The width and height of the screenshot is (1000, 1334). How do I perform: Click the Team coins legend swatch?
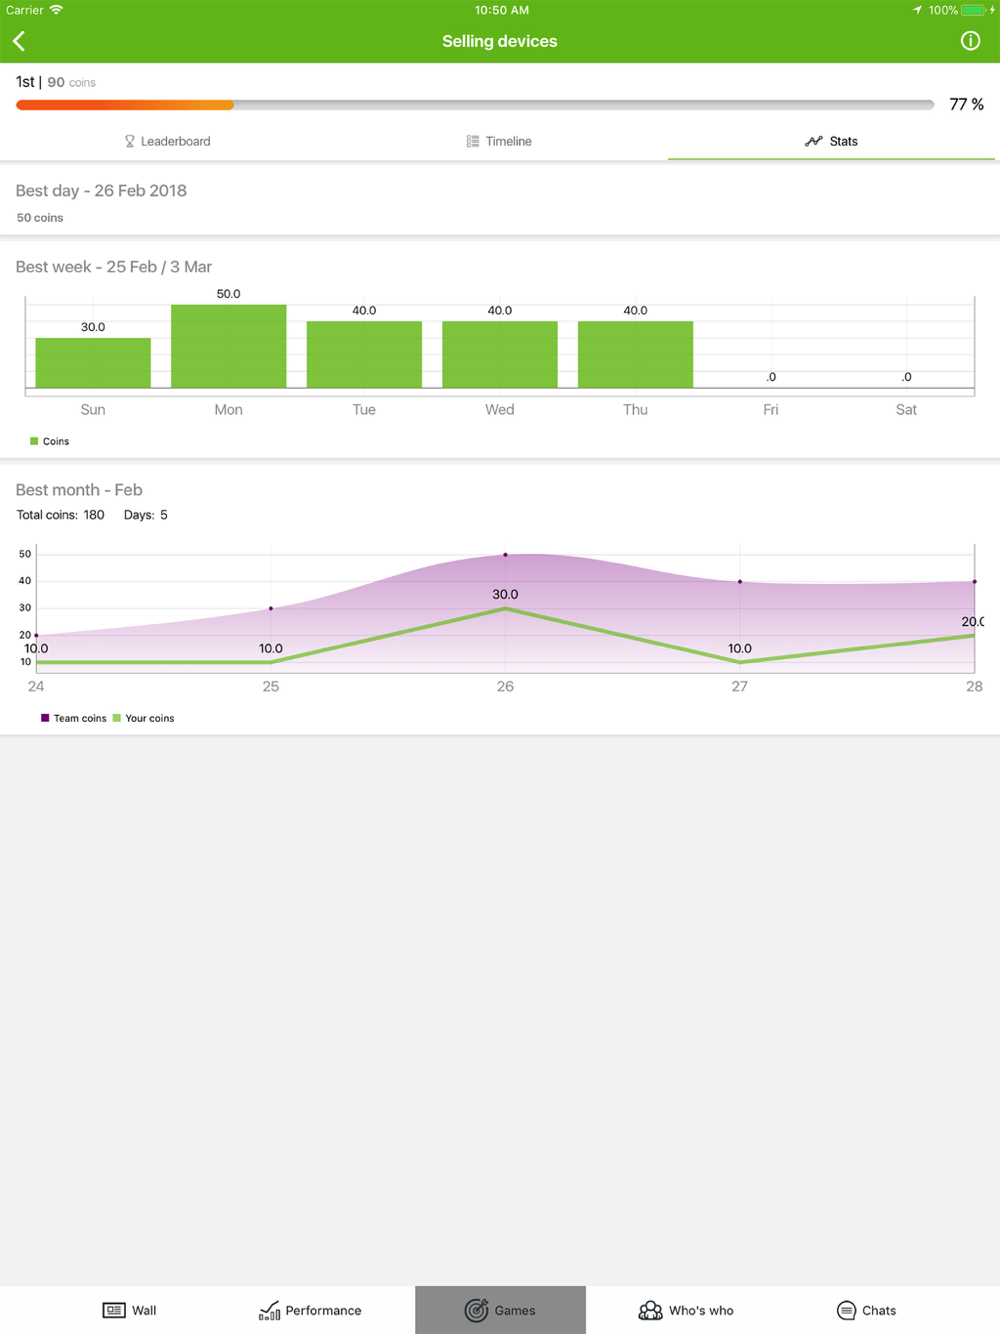pos(45,718)
